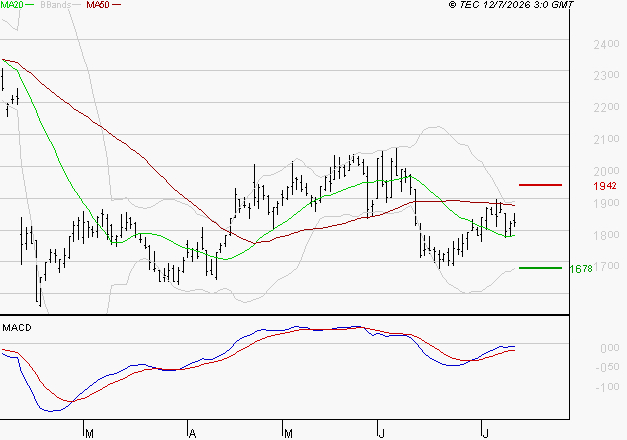The height and width of the screenshot is (440, 627).
Task: Click the MA20 legend label
Action: [12, 5]
